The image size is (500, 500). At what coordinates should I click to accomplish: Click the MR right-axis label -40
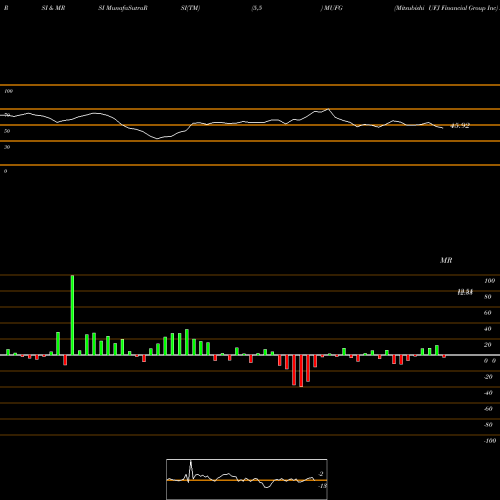(488, 393)
